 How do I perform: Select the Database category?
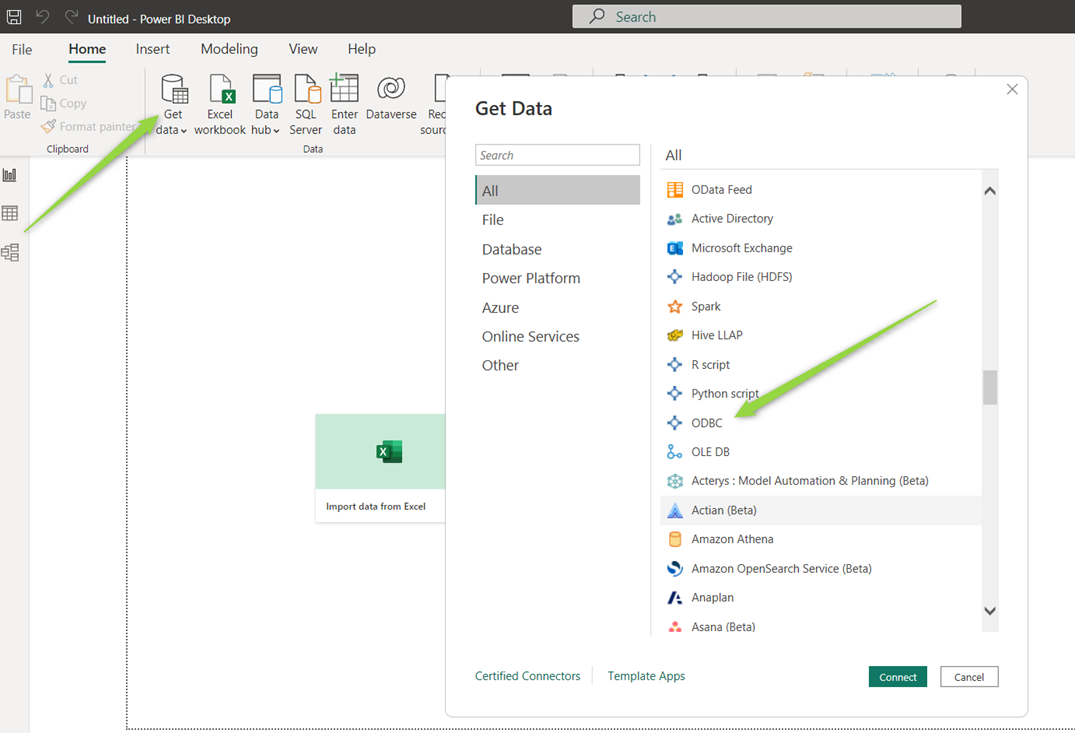[x=557, y=250]
